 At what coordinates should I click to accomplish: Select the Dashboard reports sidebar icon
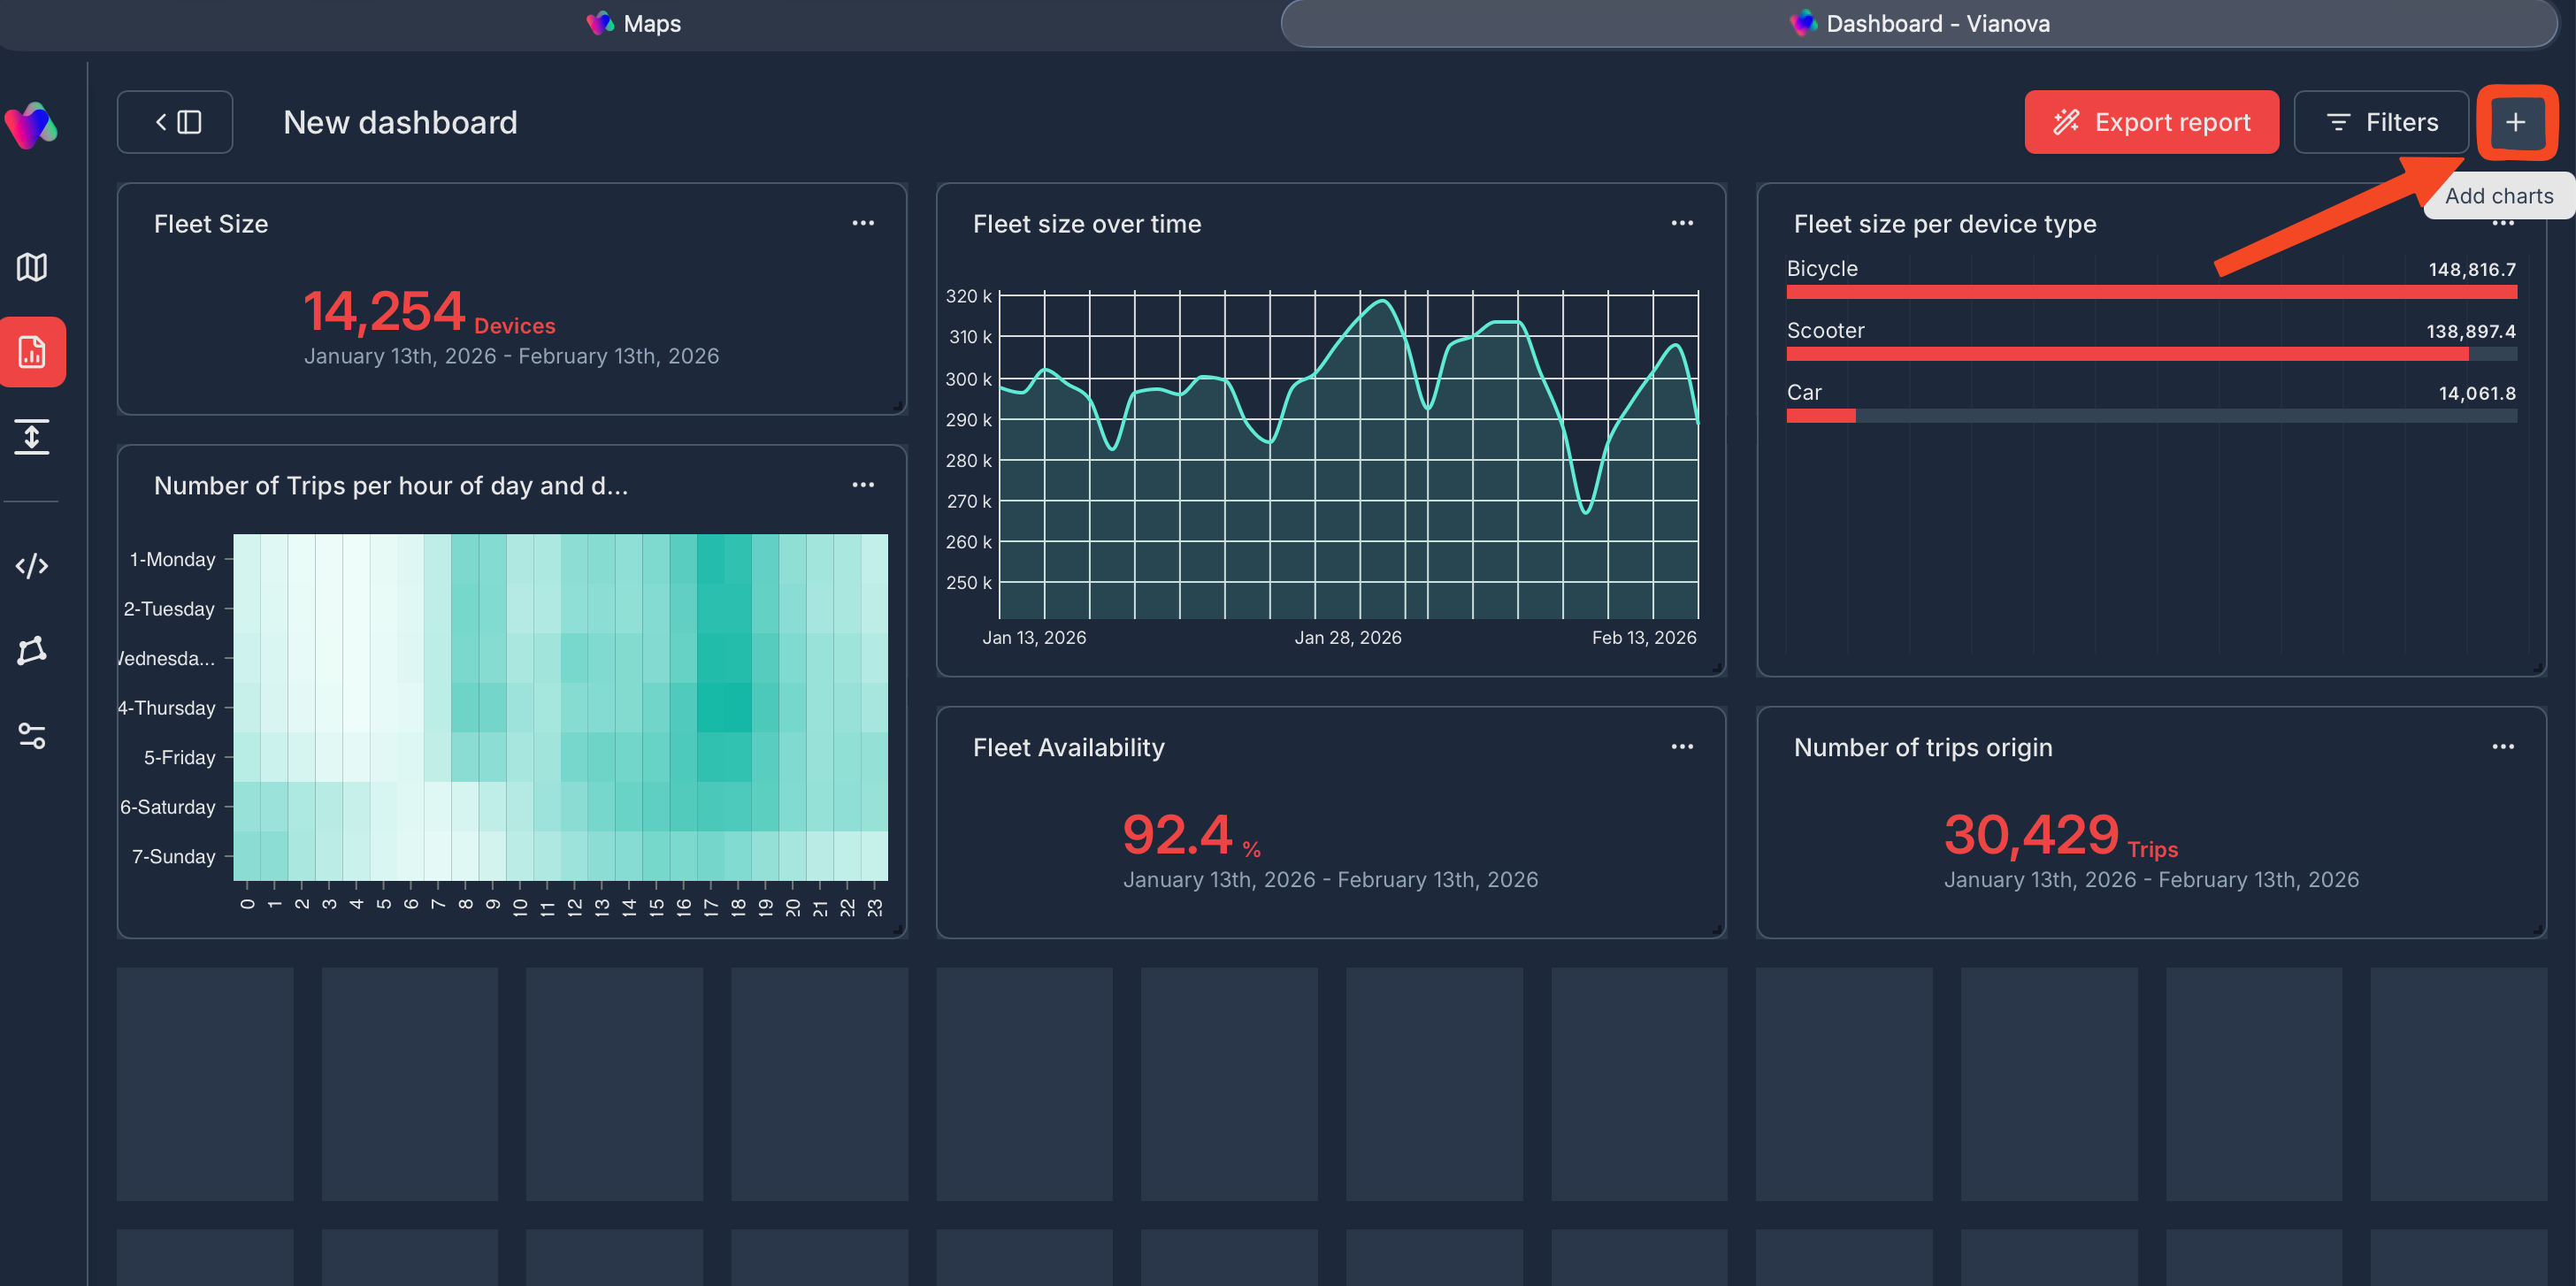click(32, 352)
